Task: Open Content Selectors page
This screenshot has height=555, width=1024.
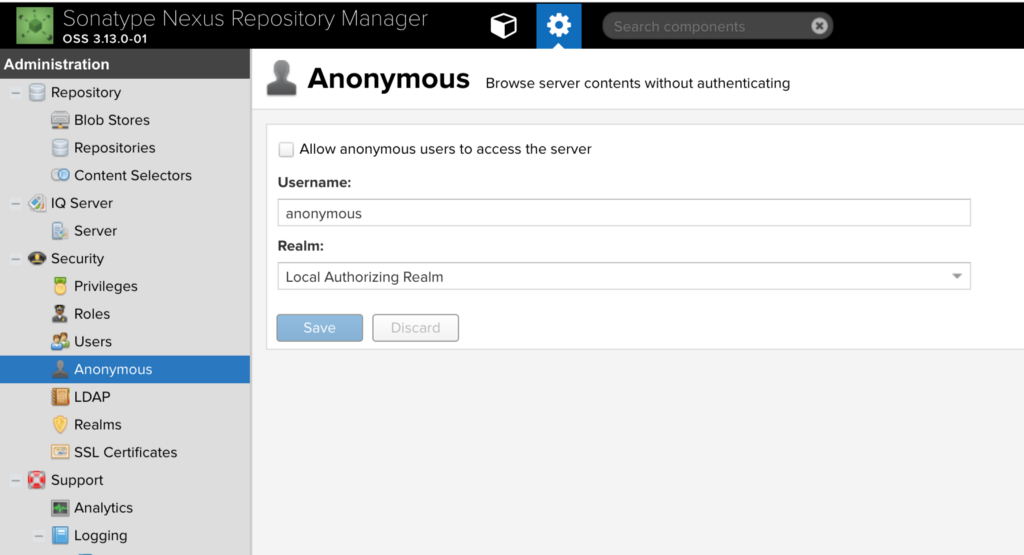Action: point(133,175)
